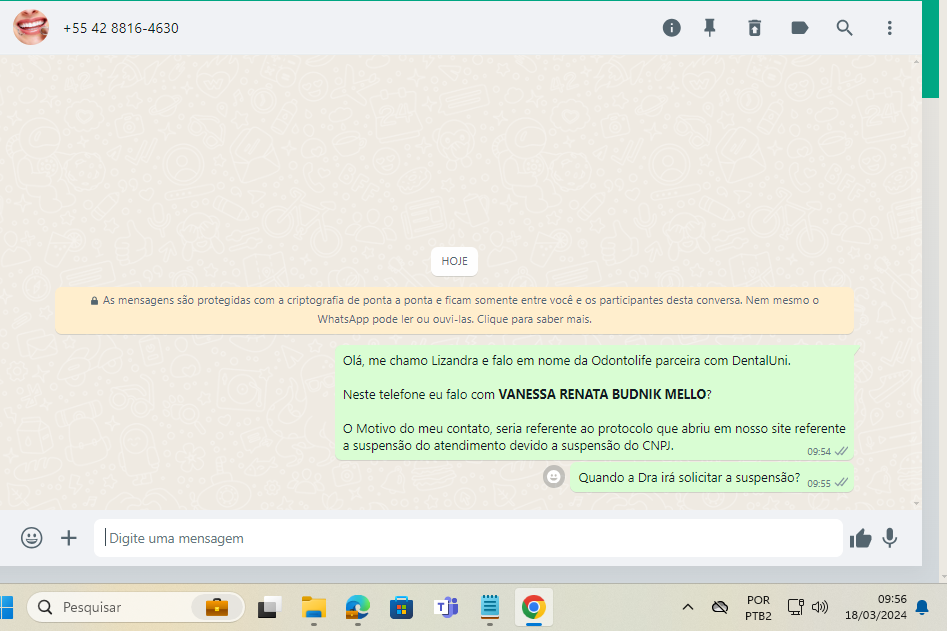Toggle the volume speaker icon in the tray
Viewport: 947px width, 631px height.
coord(820,607)
